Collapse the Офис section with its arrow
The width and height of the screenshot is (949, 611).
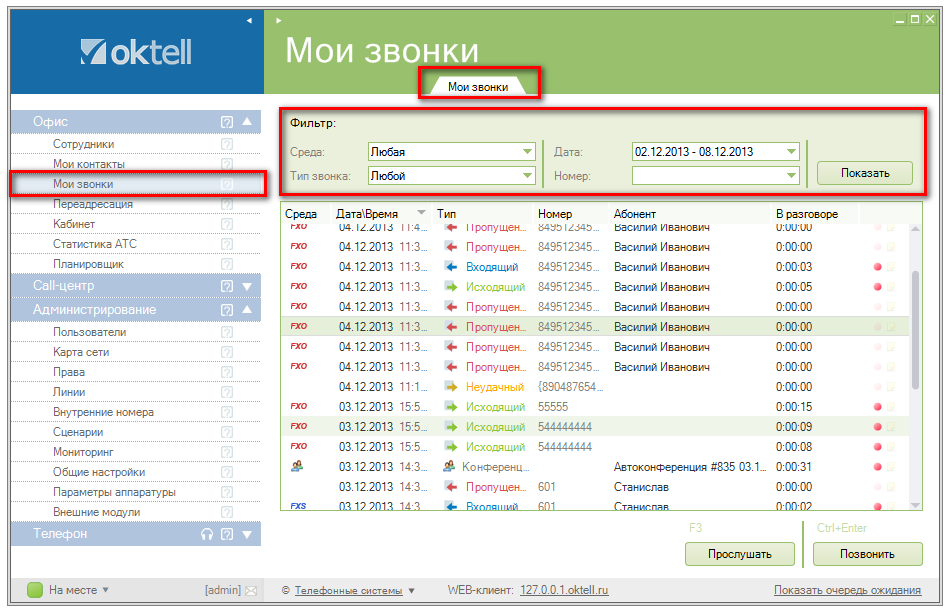pos(247,122)
